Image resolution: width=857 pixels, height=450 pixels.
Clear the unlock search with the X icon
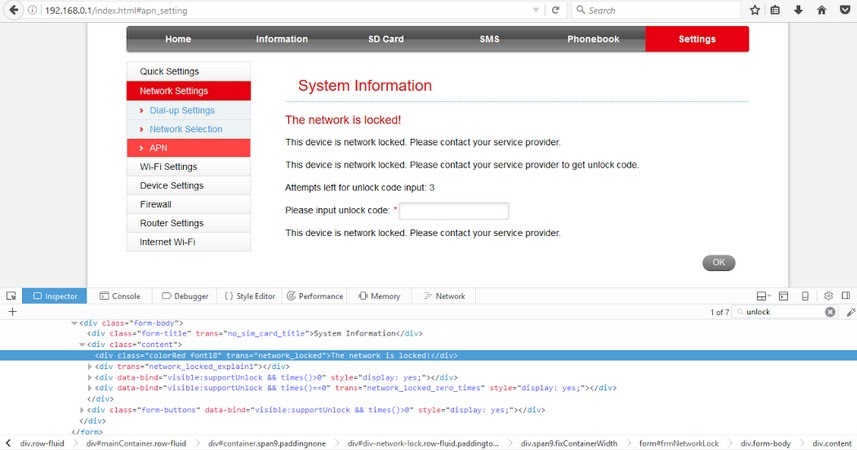click(x=830, y=312)
